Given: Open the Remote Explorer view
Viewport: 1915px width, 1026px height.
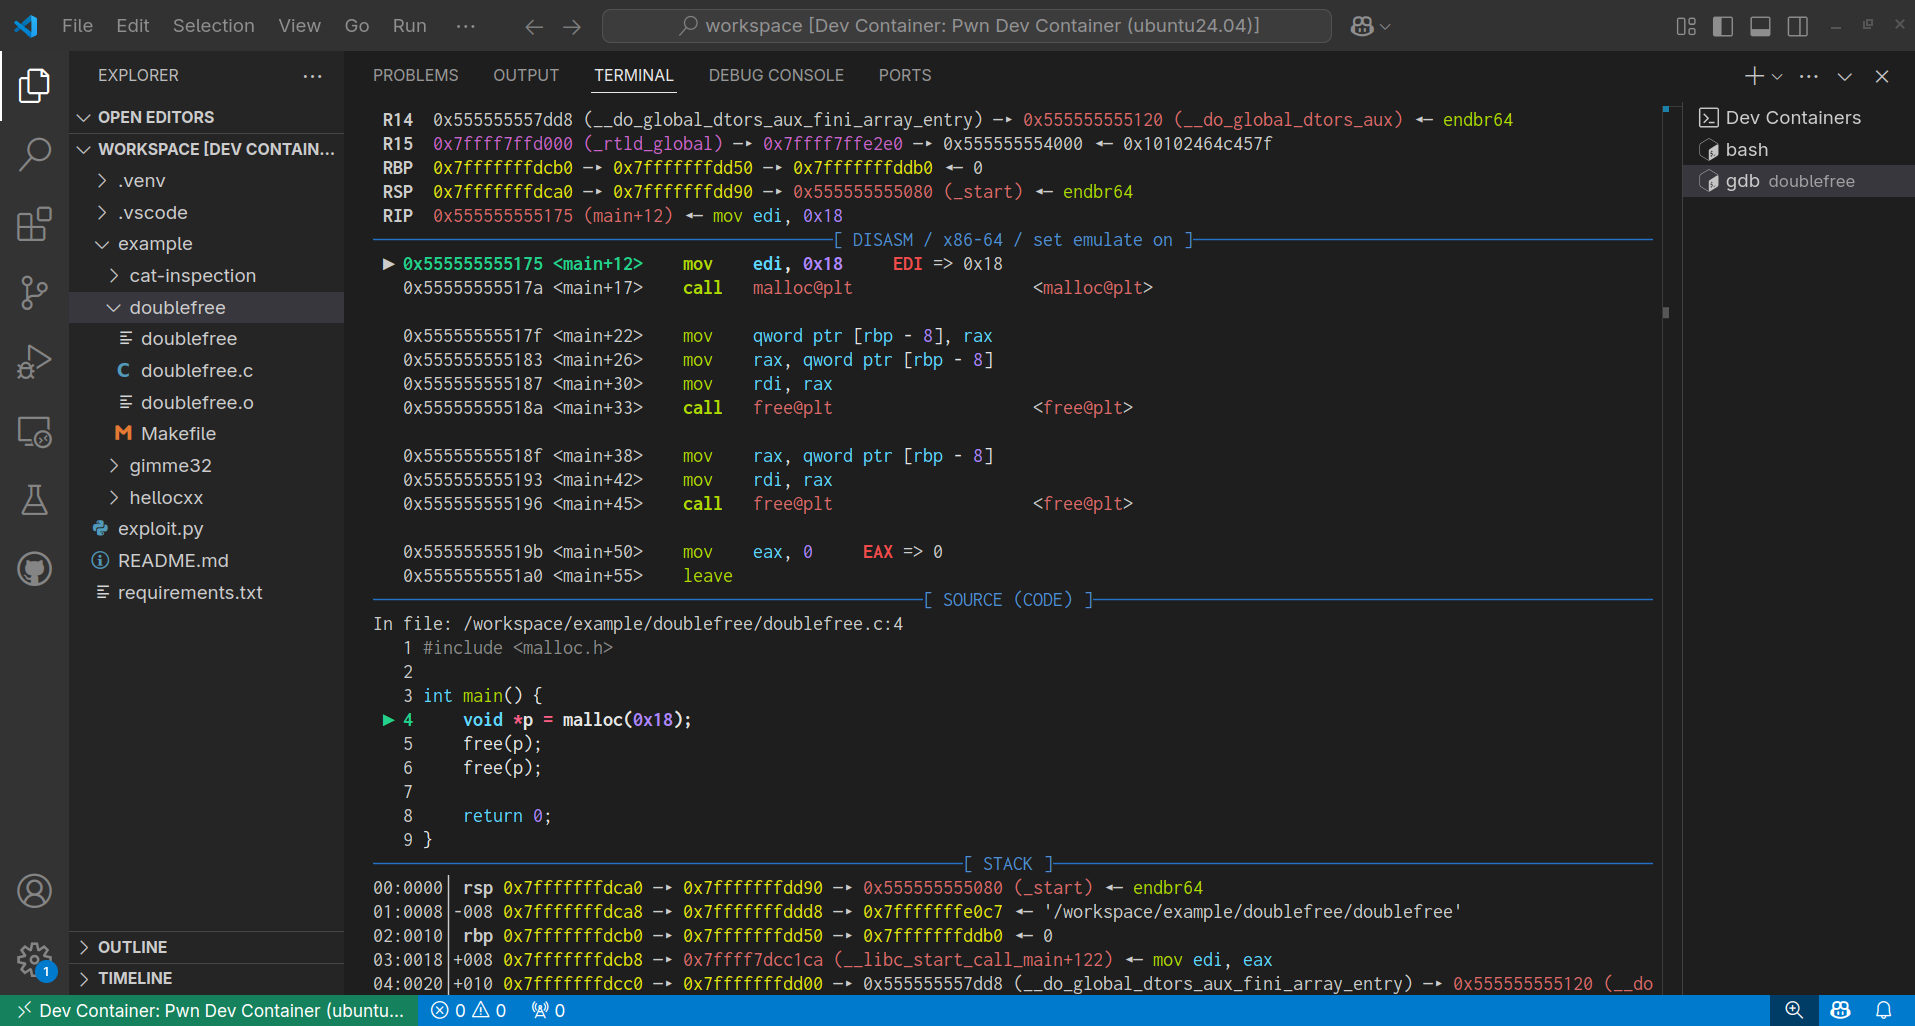Looking at the screenshot, I should point(34,432).
